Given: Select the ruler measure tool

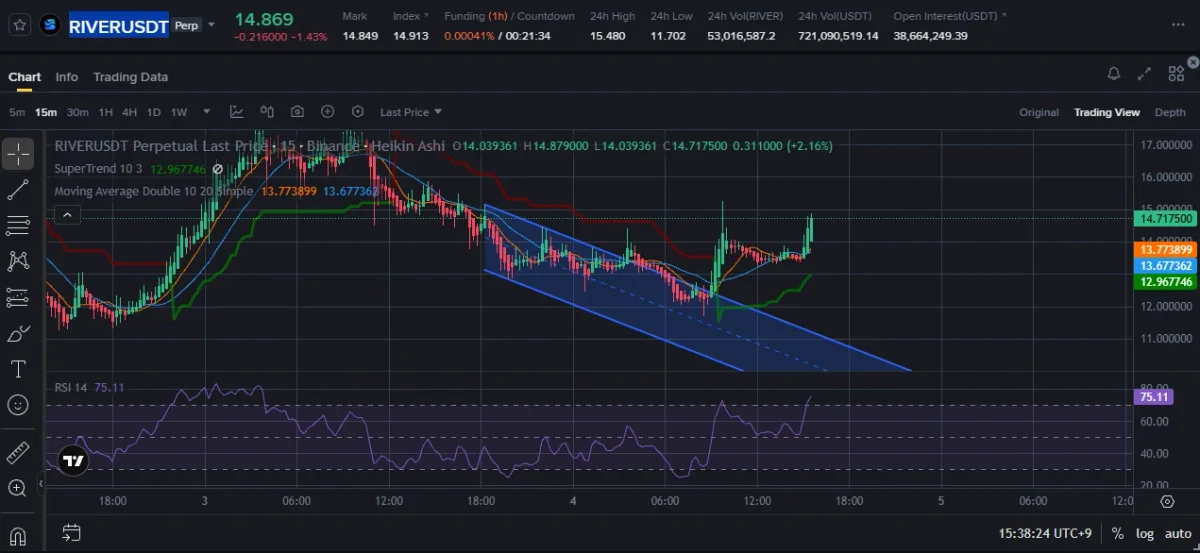Looking at the screenshot, I should pyautogui.click(x=18, y=453).
